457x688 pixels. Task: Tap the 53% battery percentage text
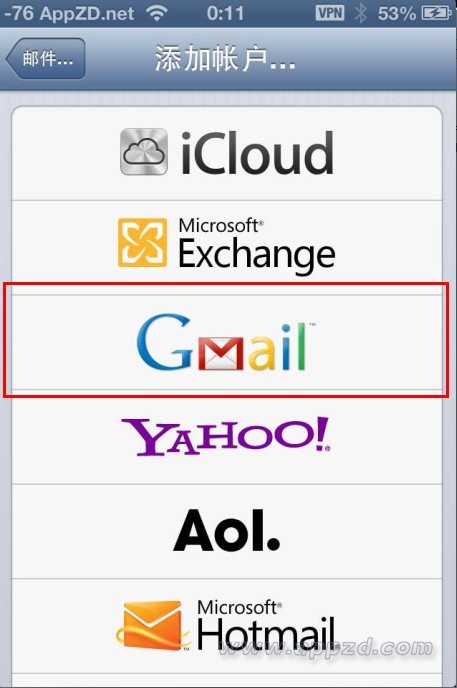396,13
